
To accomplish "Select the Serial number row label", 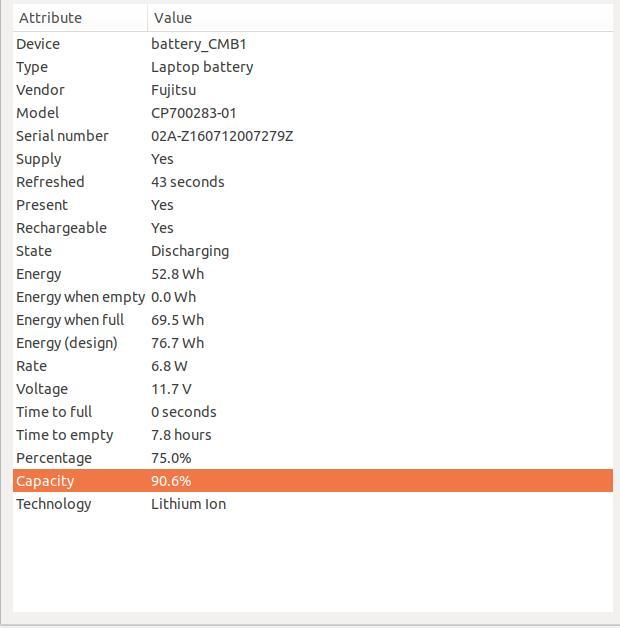I will [62, 136].
